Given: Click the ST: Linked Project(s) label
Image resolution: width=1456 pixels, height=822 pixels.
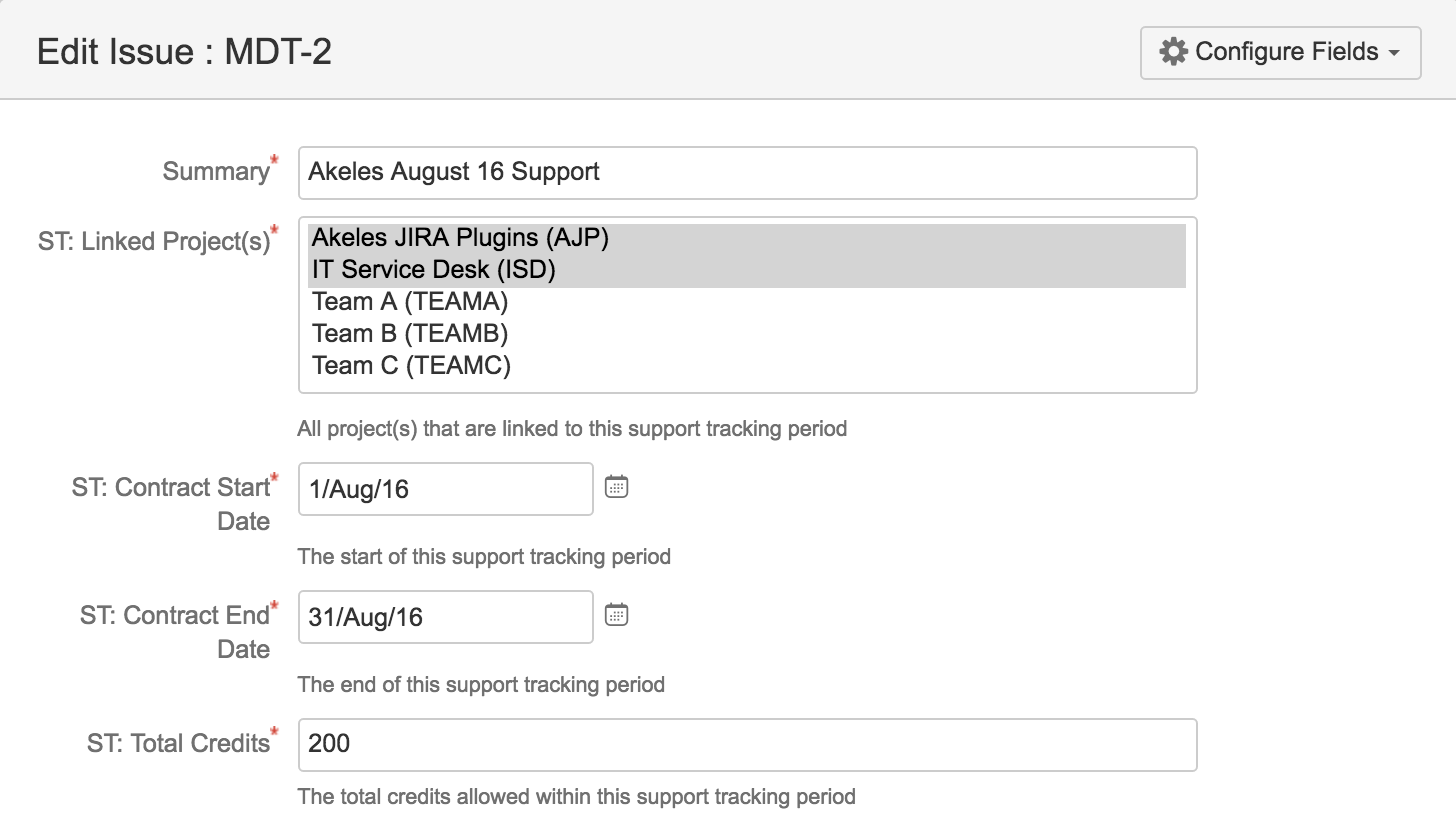Looking at the screenshot, I should point(154,242).
